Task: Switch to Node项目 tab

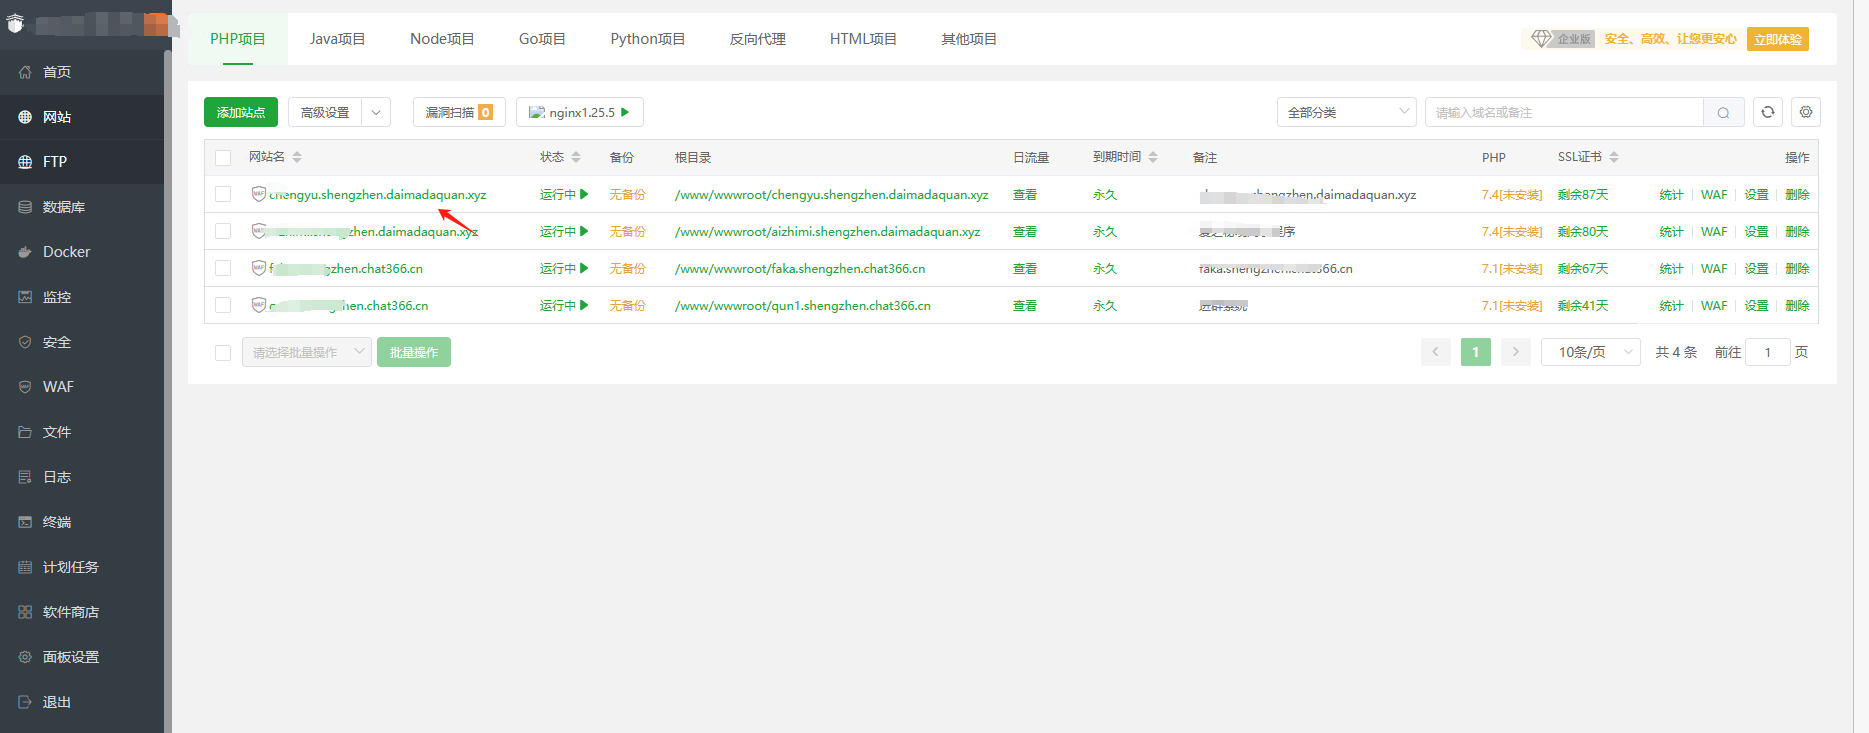Action: [442, 39]
